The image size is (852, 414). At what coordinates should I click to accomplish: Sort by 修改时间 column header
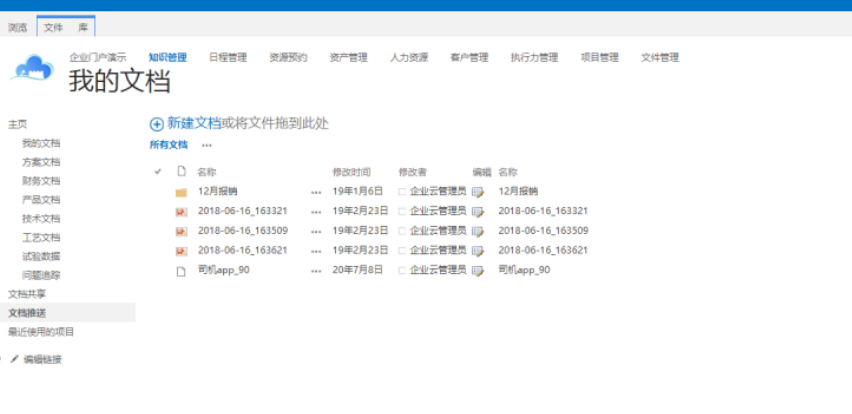click(x=352, y=172)
